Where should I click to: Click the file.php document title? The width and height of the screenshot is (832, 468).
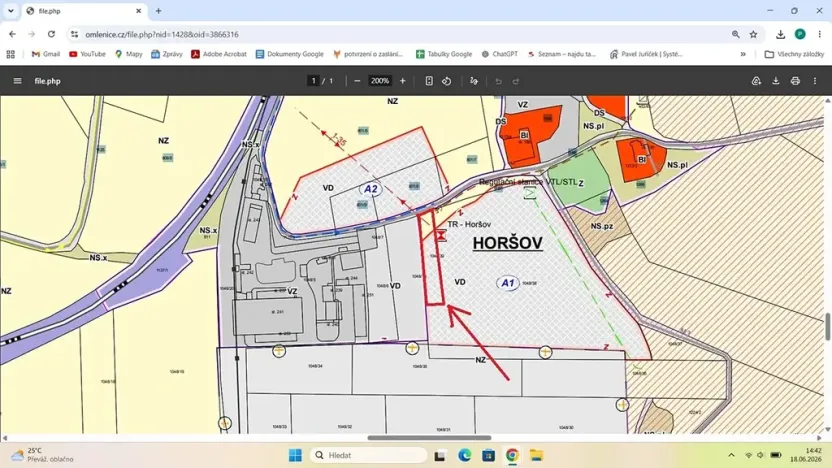click(x=47, y=81)
